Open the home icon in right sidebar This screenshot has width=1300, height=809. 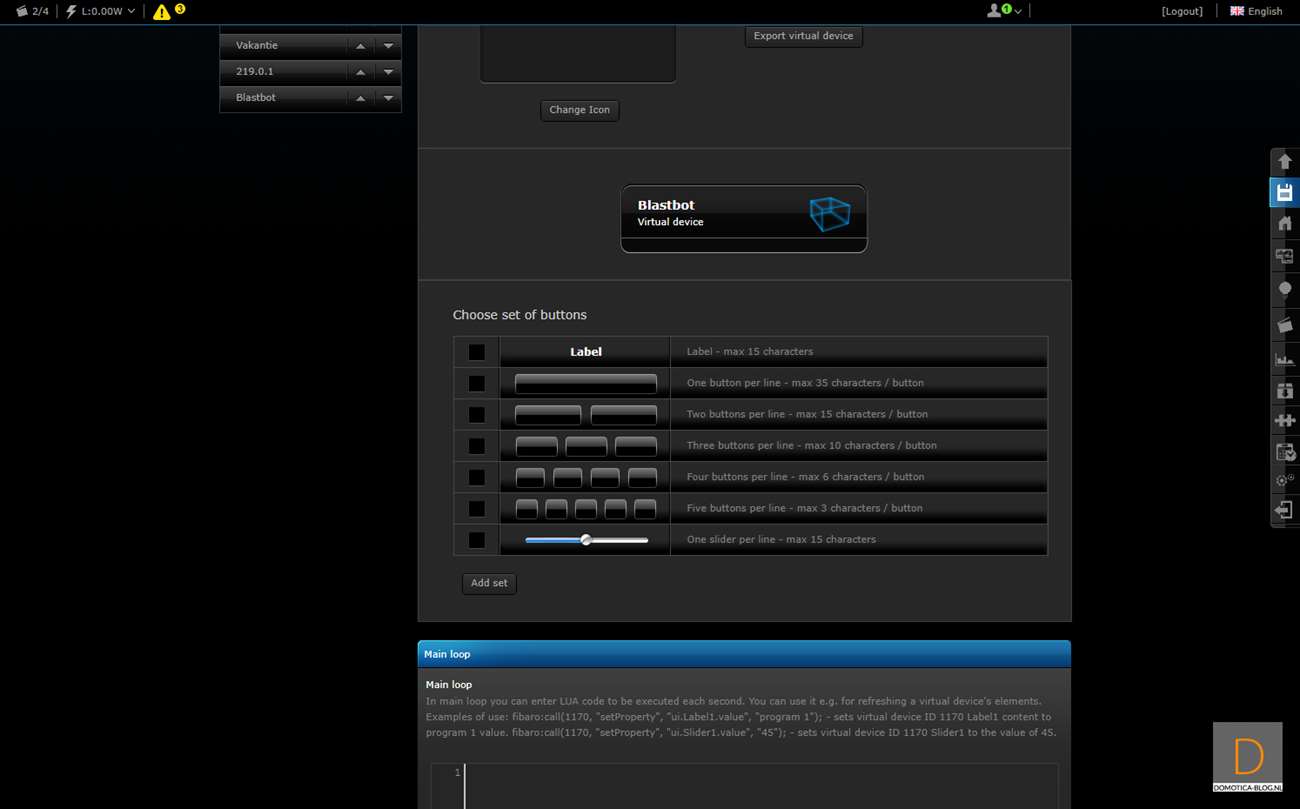click(1284, 224)
